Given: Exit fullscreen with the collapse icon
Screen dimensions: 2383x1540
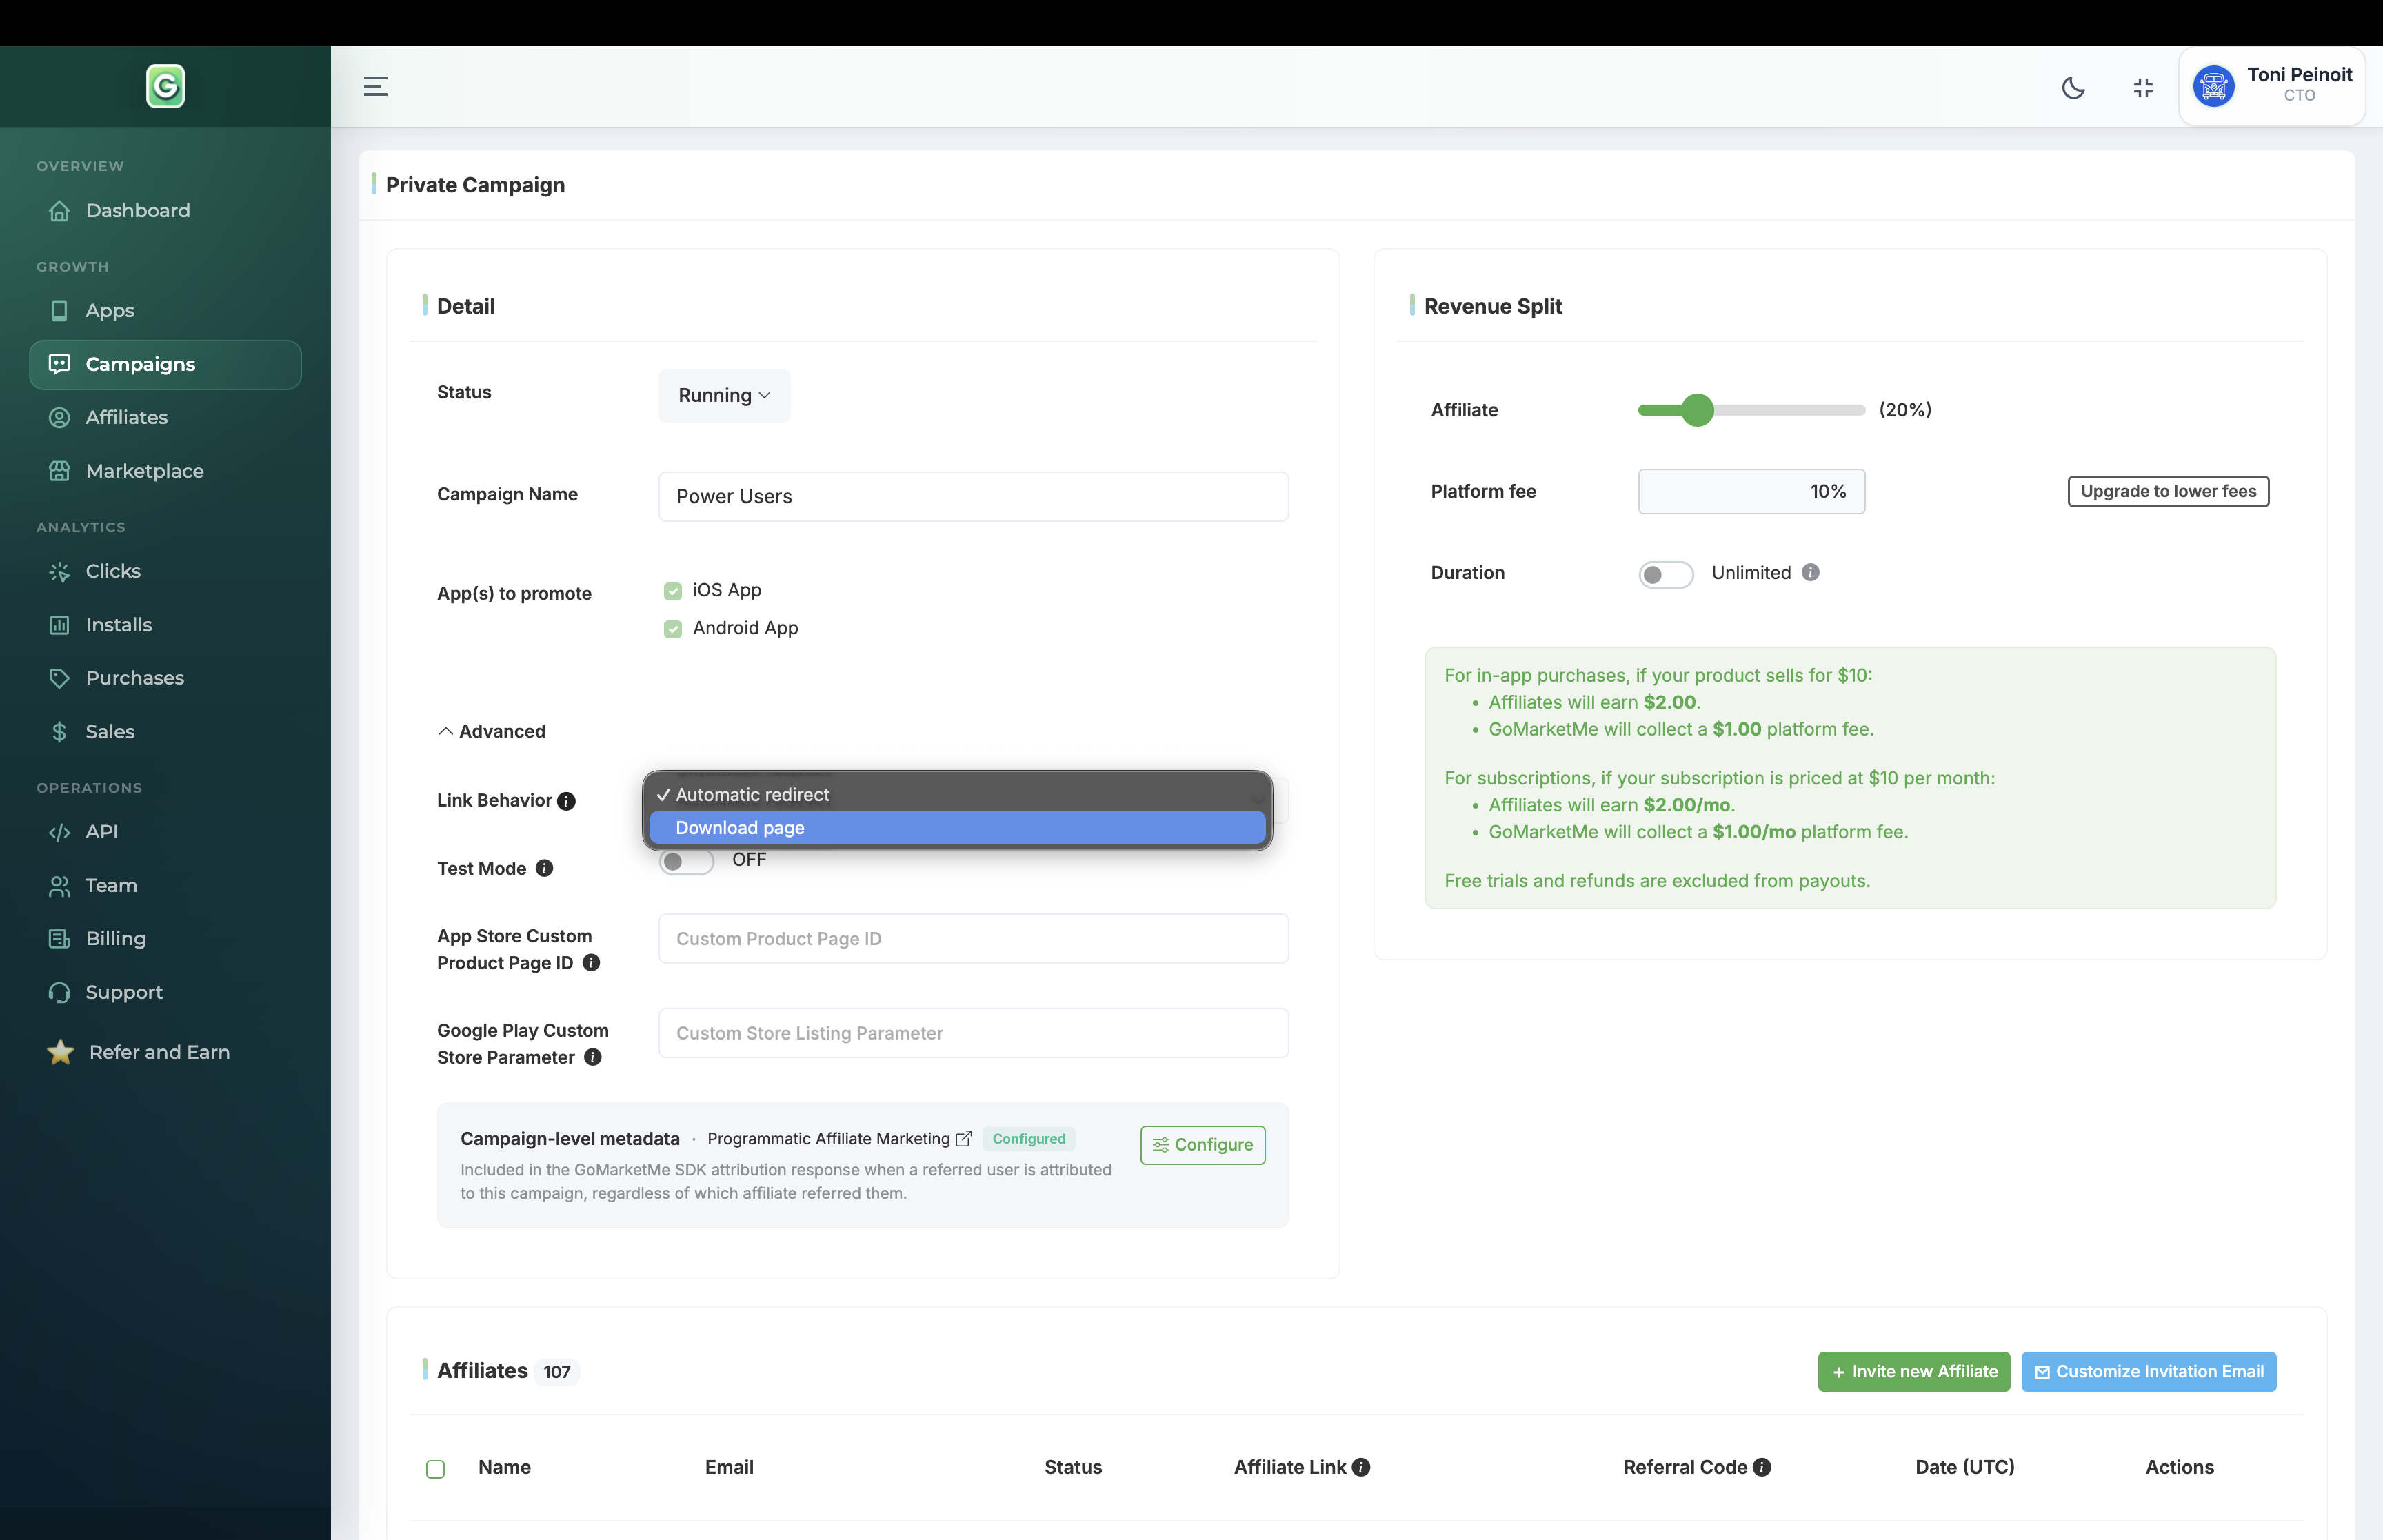Looking at the screenshot, I should point(2143,88).
